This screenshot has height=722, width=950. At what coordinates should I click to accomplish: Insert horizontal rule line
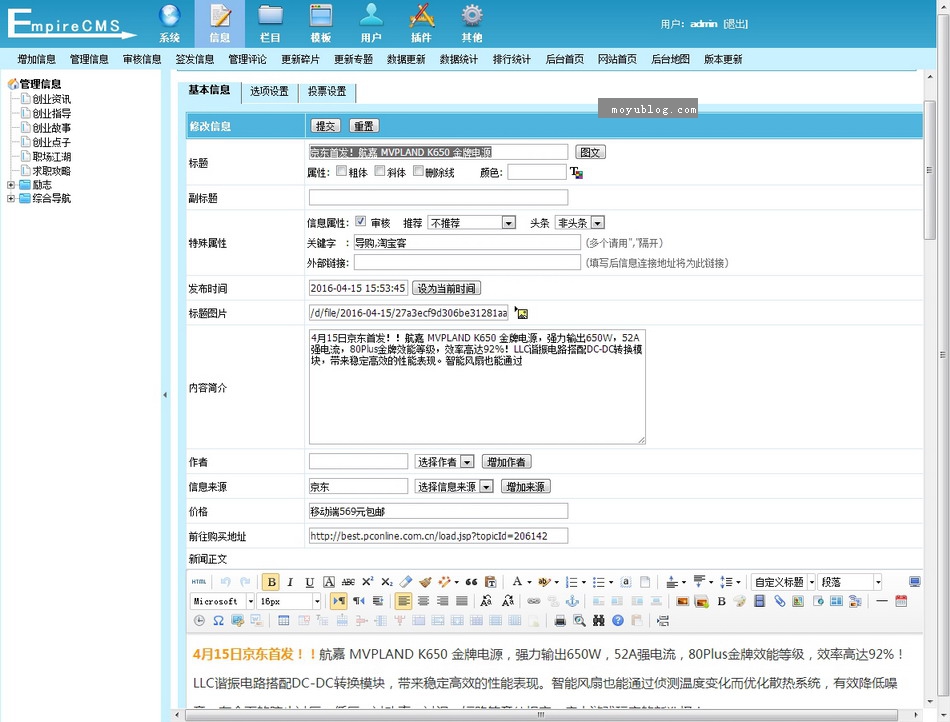click(x=882, y=601)
